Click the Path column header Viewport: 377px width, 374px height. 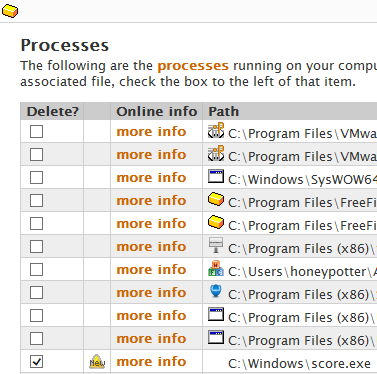click(224, 111)
